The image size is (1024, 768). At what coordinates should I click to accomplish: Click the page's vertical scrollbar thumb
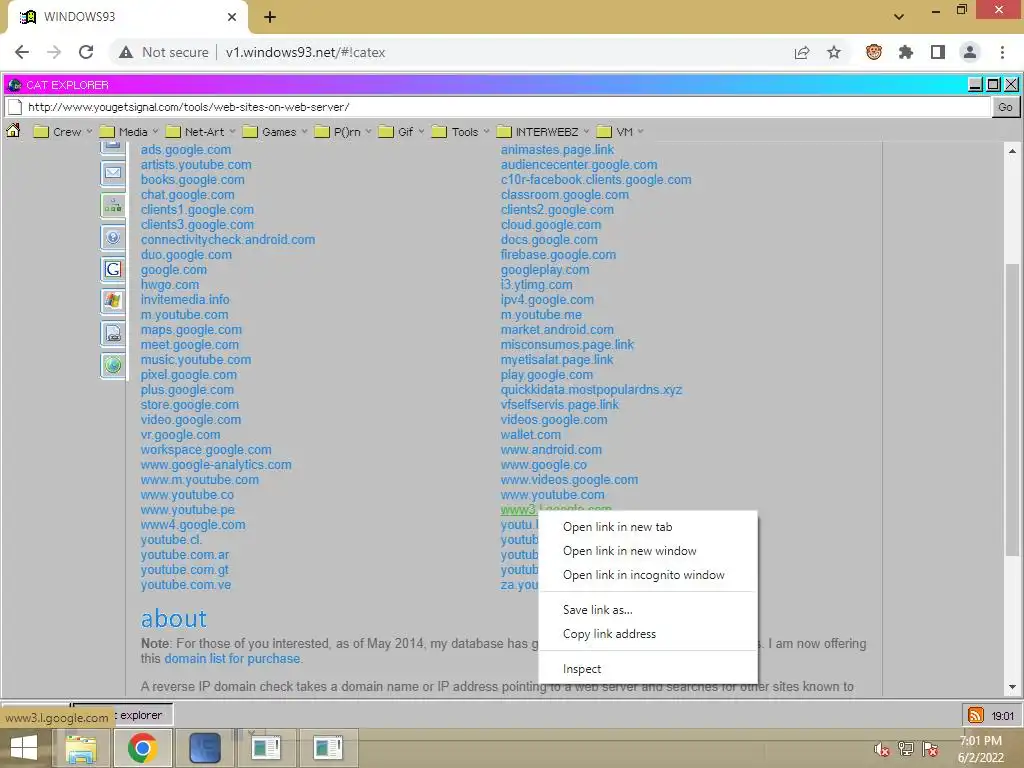1012,410
